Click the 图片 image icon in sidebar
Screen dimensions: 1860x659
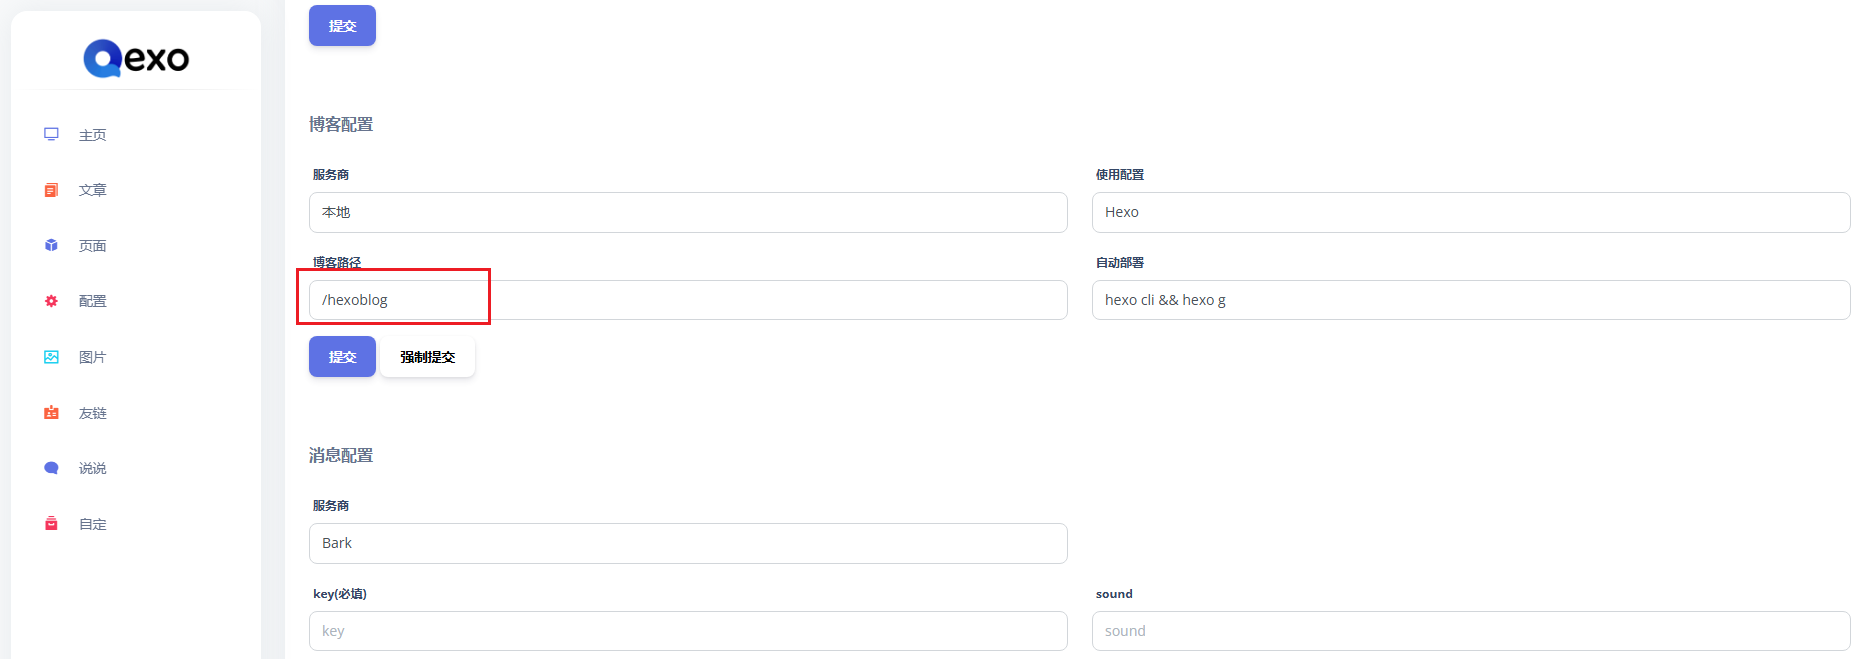tap(51, 357)
